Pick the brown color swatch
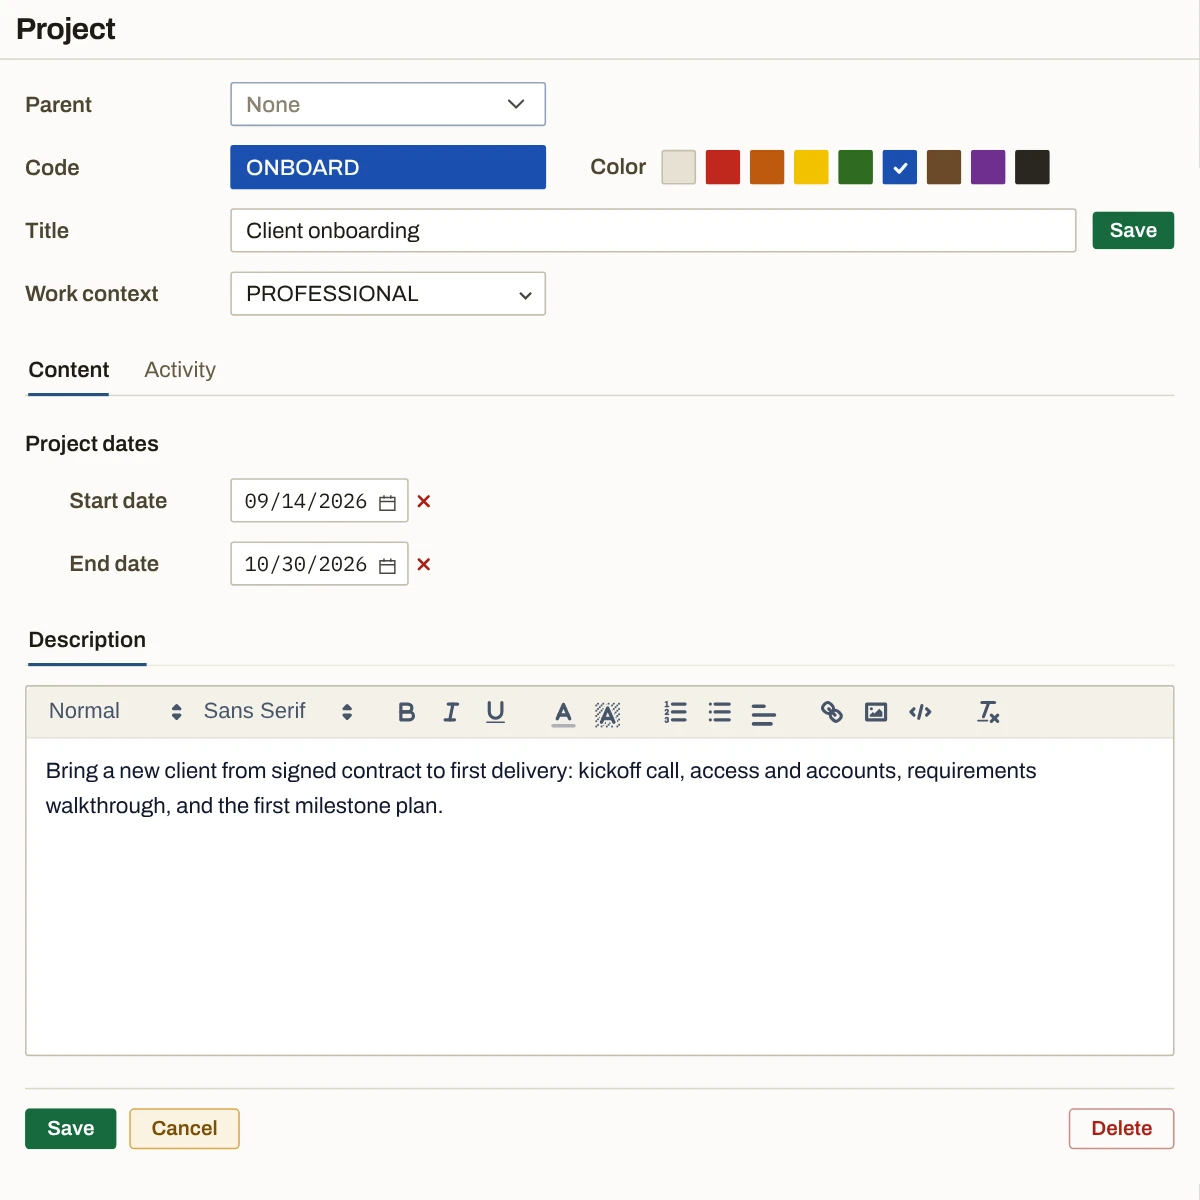Screen dimensions: 1200x1200 pos(944,167)
